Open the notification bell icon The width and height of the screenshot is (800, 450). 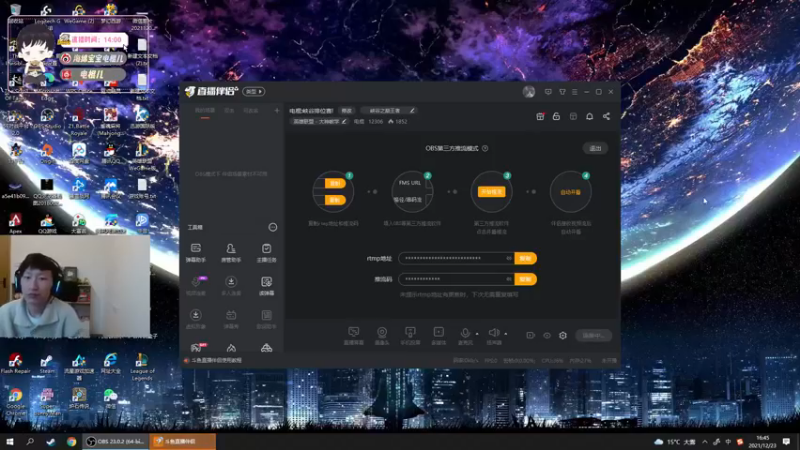[589, 116]
